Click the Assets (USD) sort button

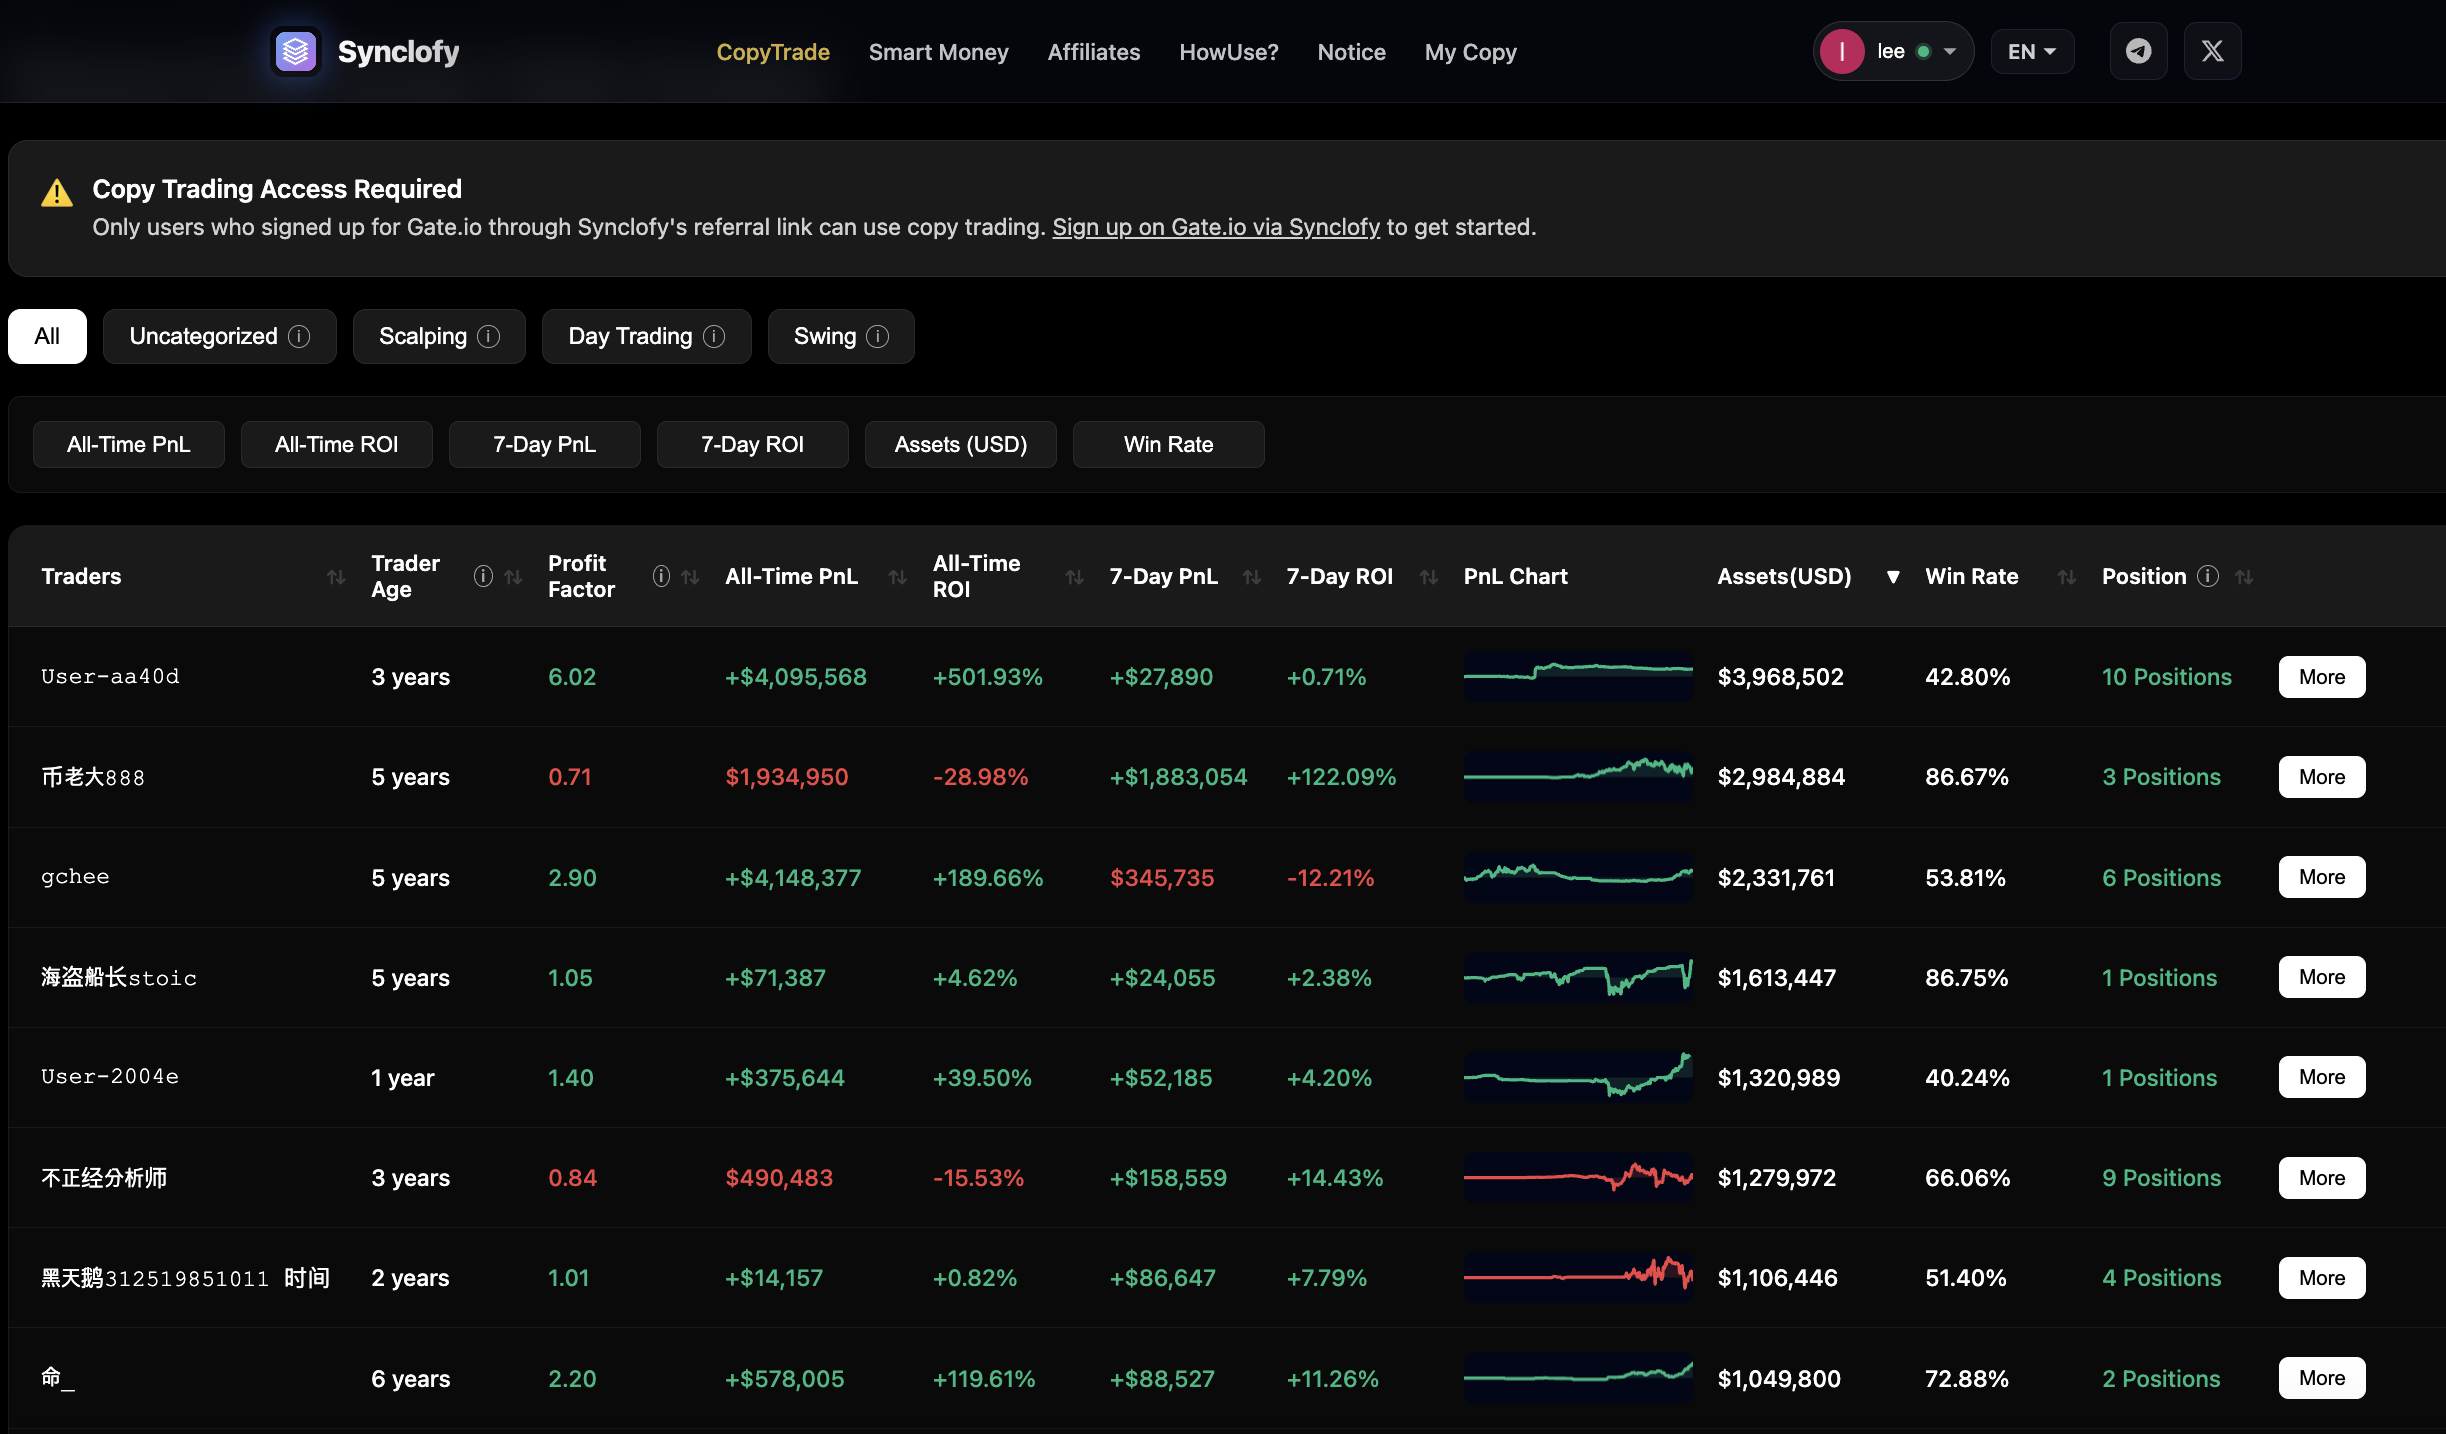click(961, 444)
